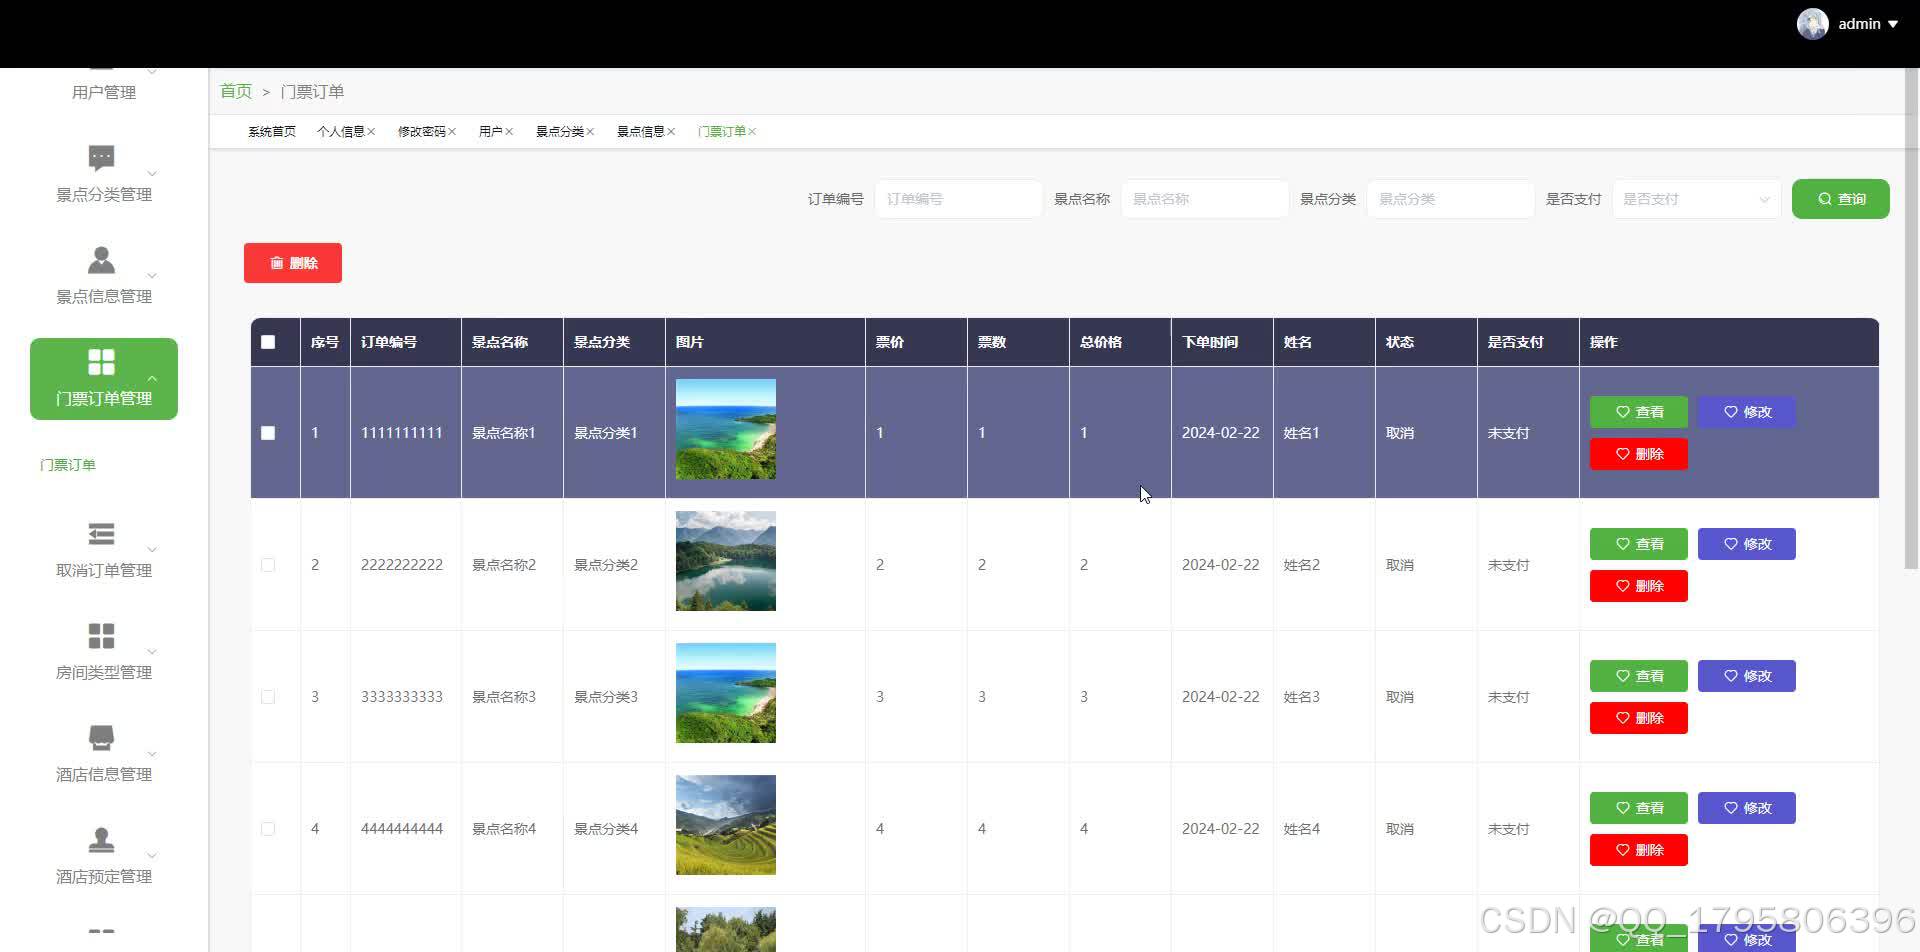This screenshot has width=1920, height=952.
Task: Expand 房间类型管理 sidebar menu
Action: [152, 652]
